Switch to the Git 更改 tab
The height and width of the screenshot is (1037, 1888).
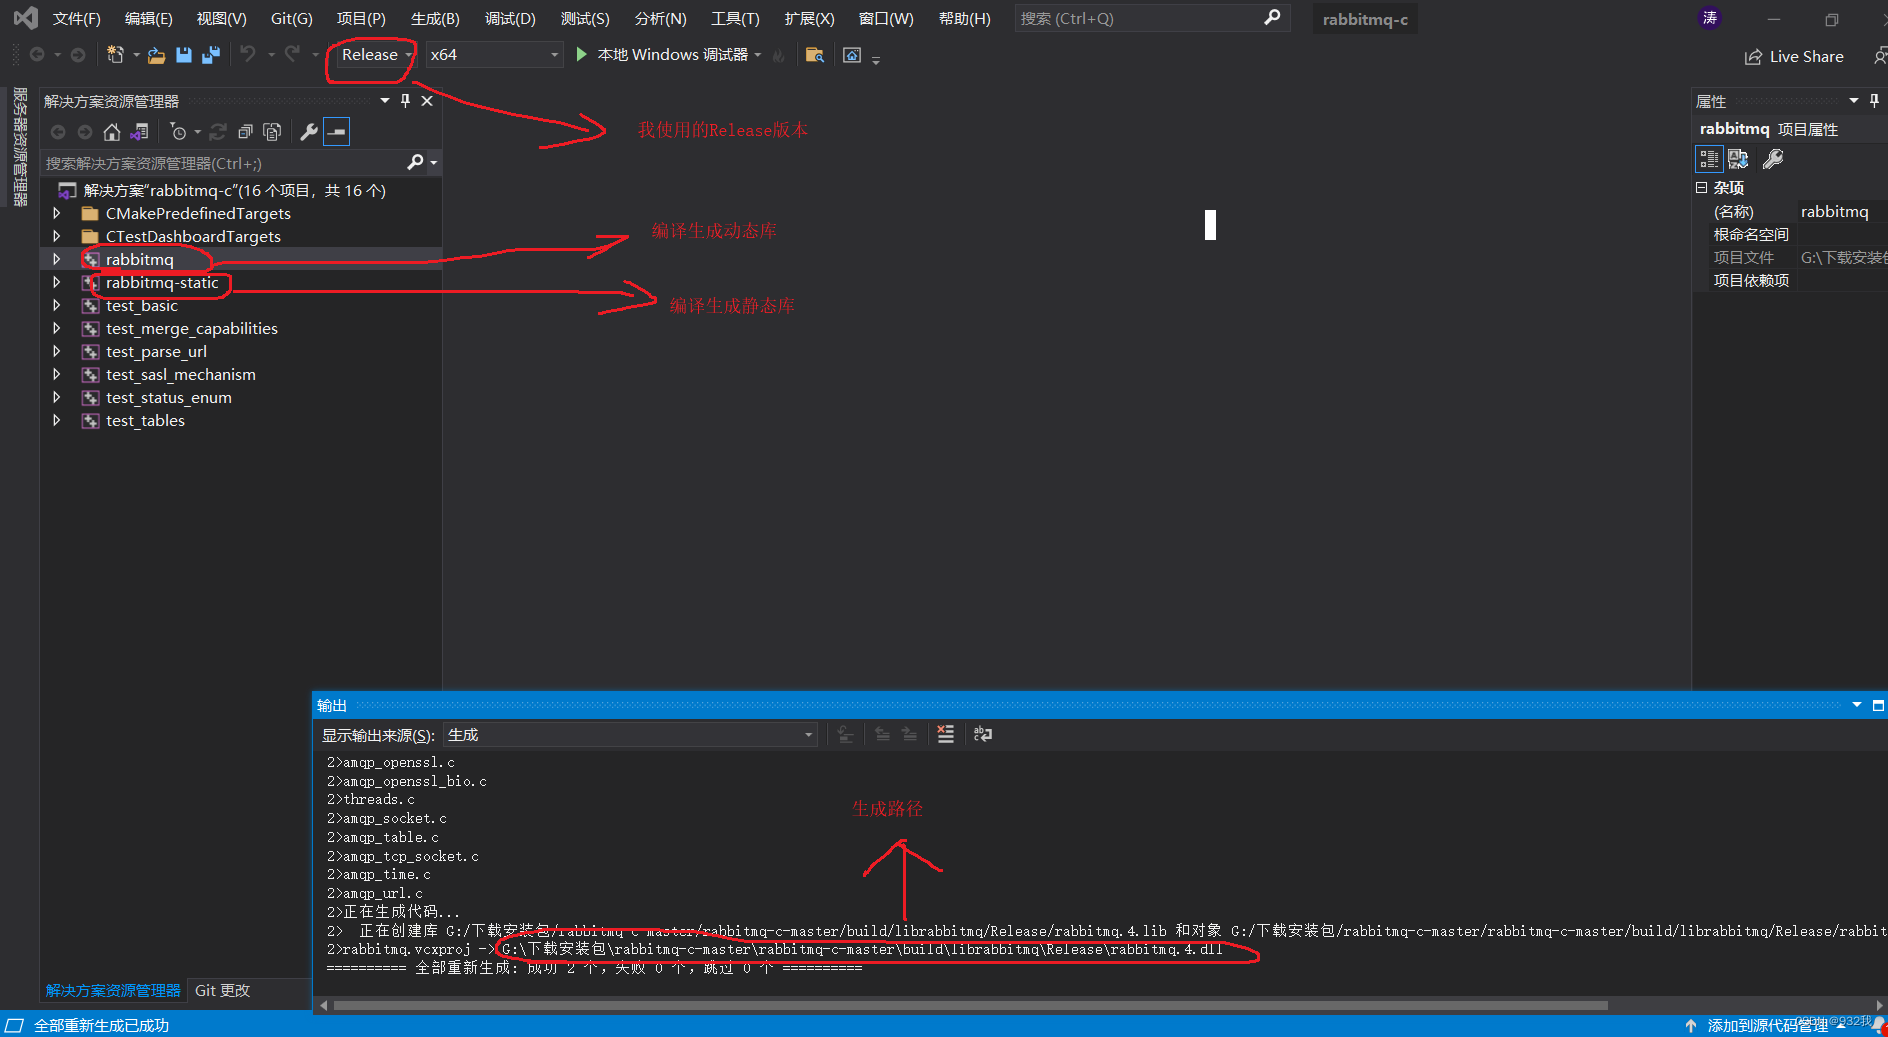click(222, 991)
